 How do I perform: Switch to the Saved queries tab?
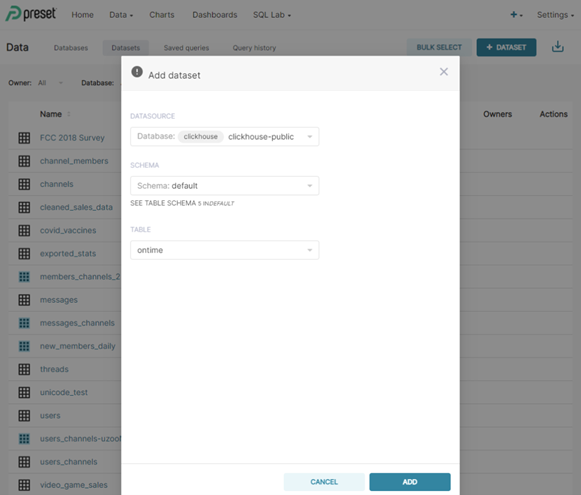click(186, 48)
